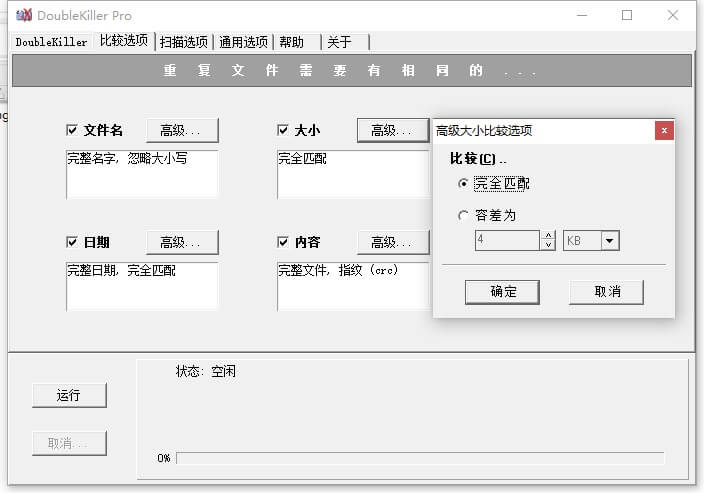Click the 完全匹配 size description box
704x493 pixels.
[353, 174]
